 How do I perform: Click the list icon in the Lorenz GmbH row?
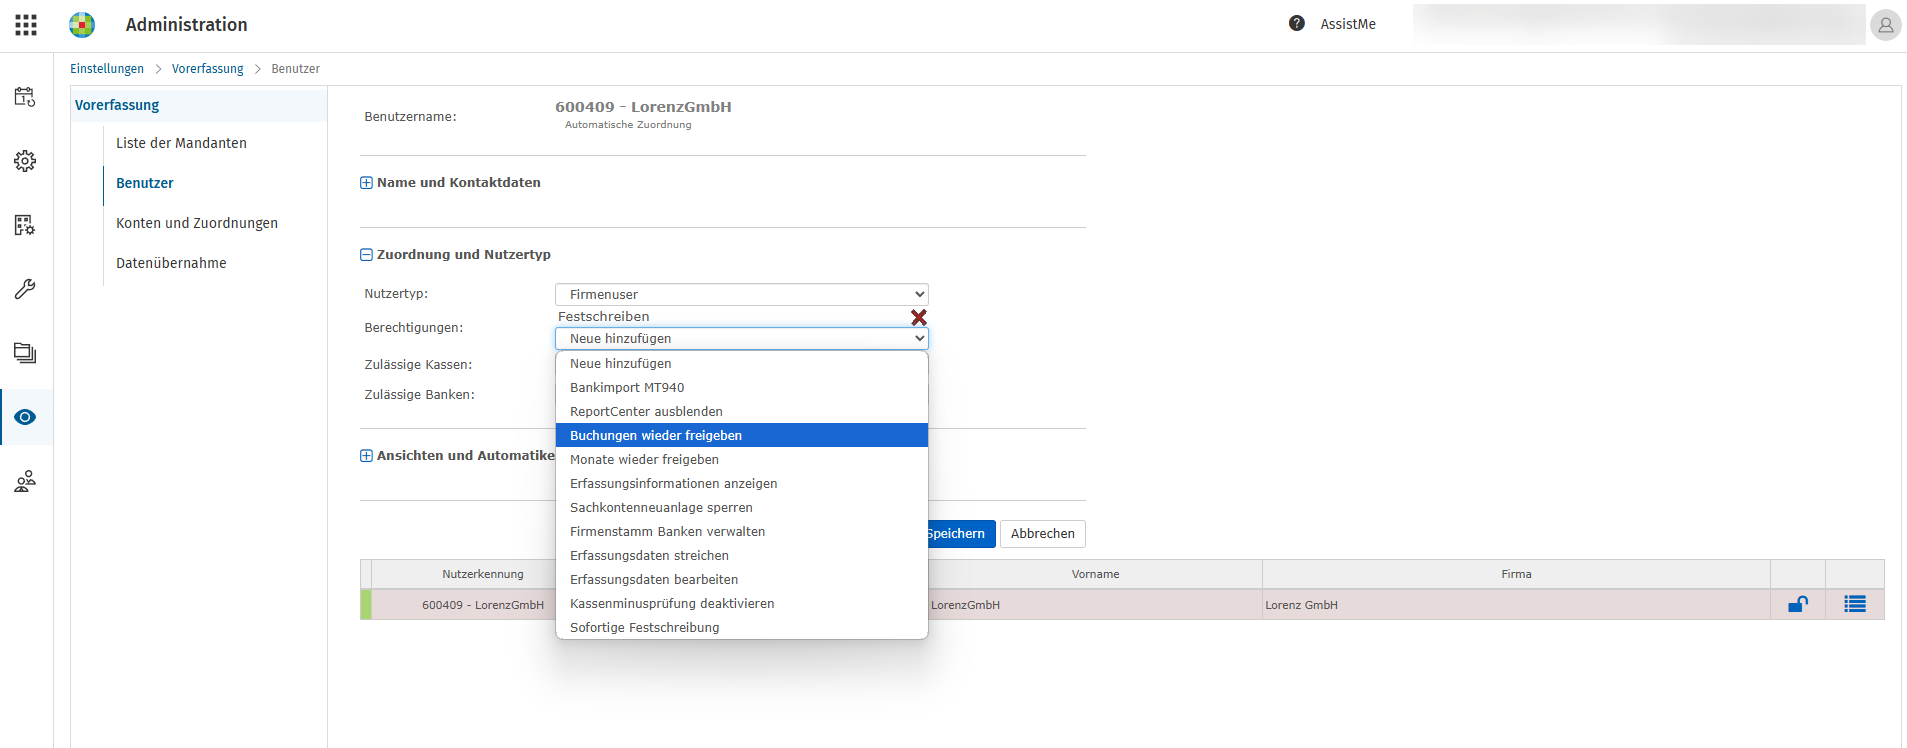point(1855,604)
